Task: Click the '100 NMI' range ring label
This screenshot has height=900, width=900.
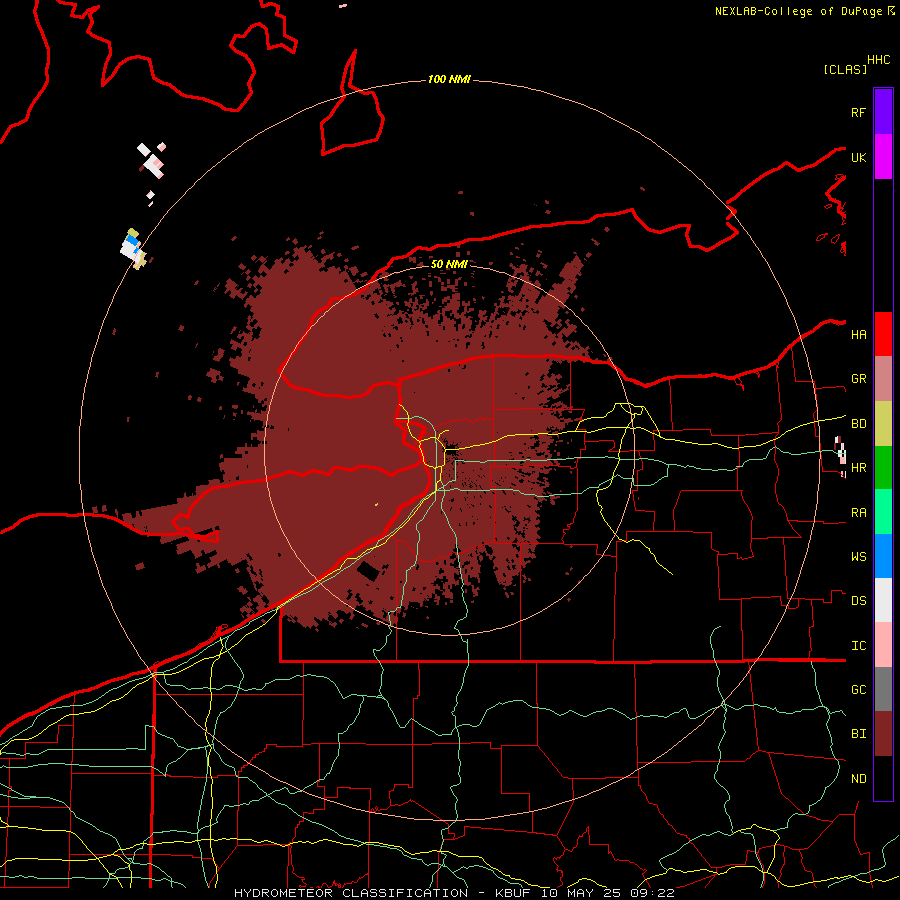Action: pyautogui.click(x=449, y=79)
